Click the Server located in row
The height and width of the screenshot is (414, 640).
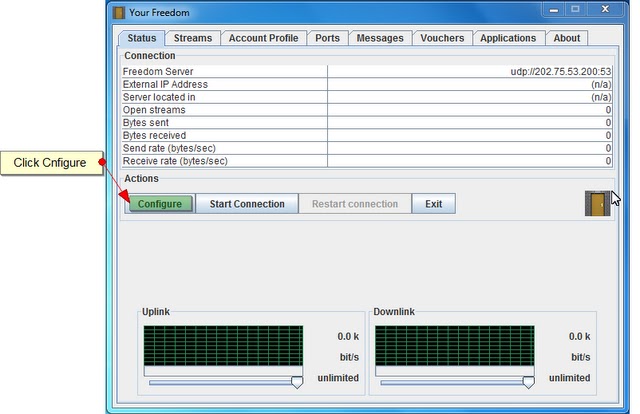[x=367, y=97]
